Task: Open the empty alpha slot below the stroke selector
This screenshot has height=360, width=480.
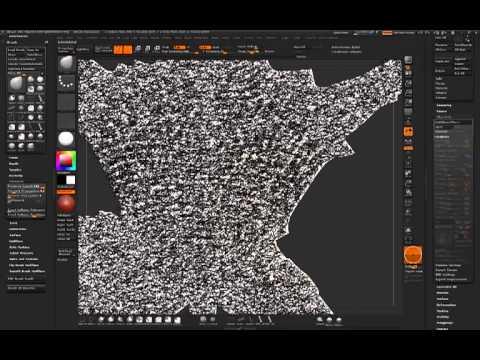Action: point(66,102)
